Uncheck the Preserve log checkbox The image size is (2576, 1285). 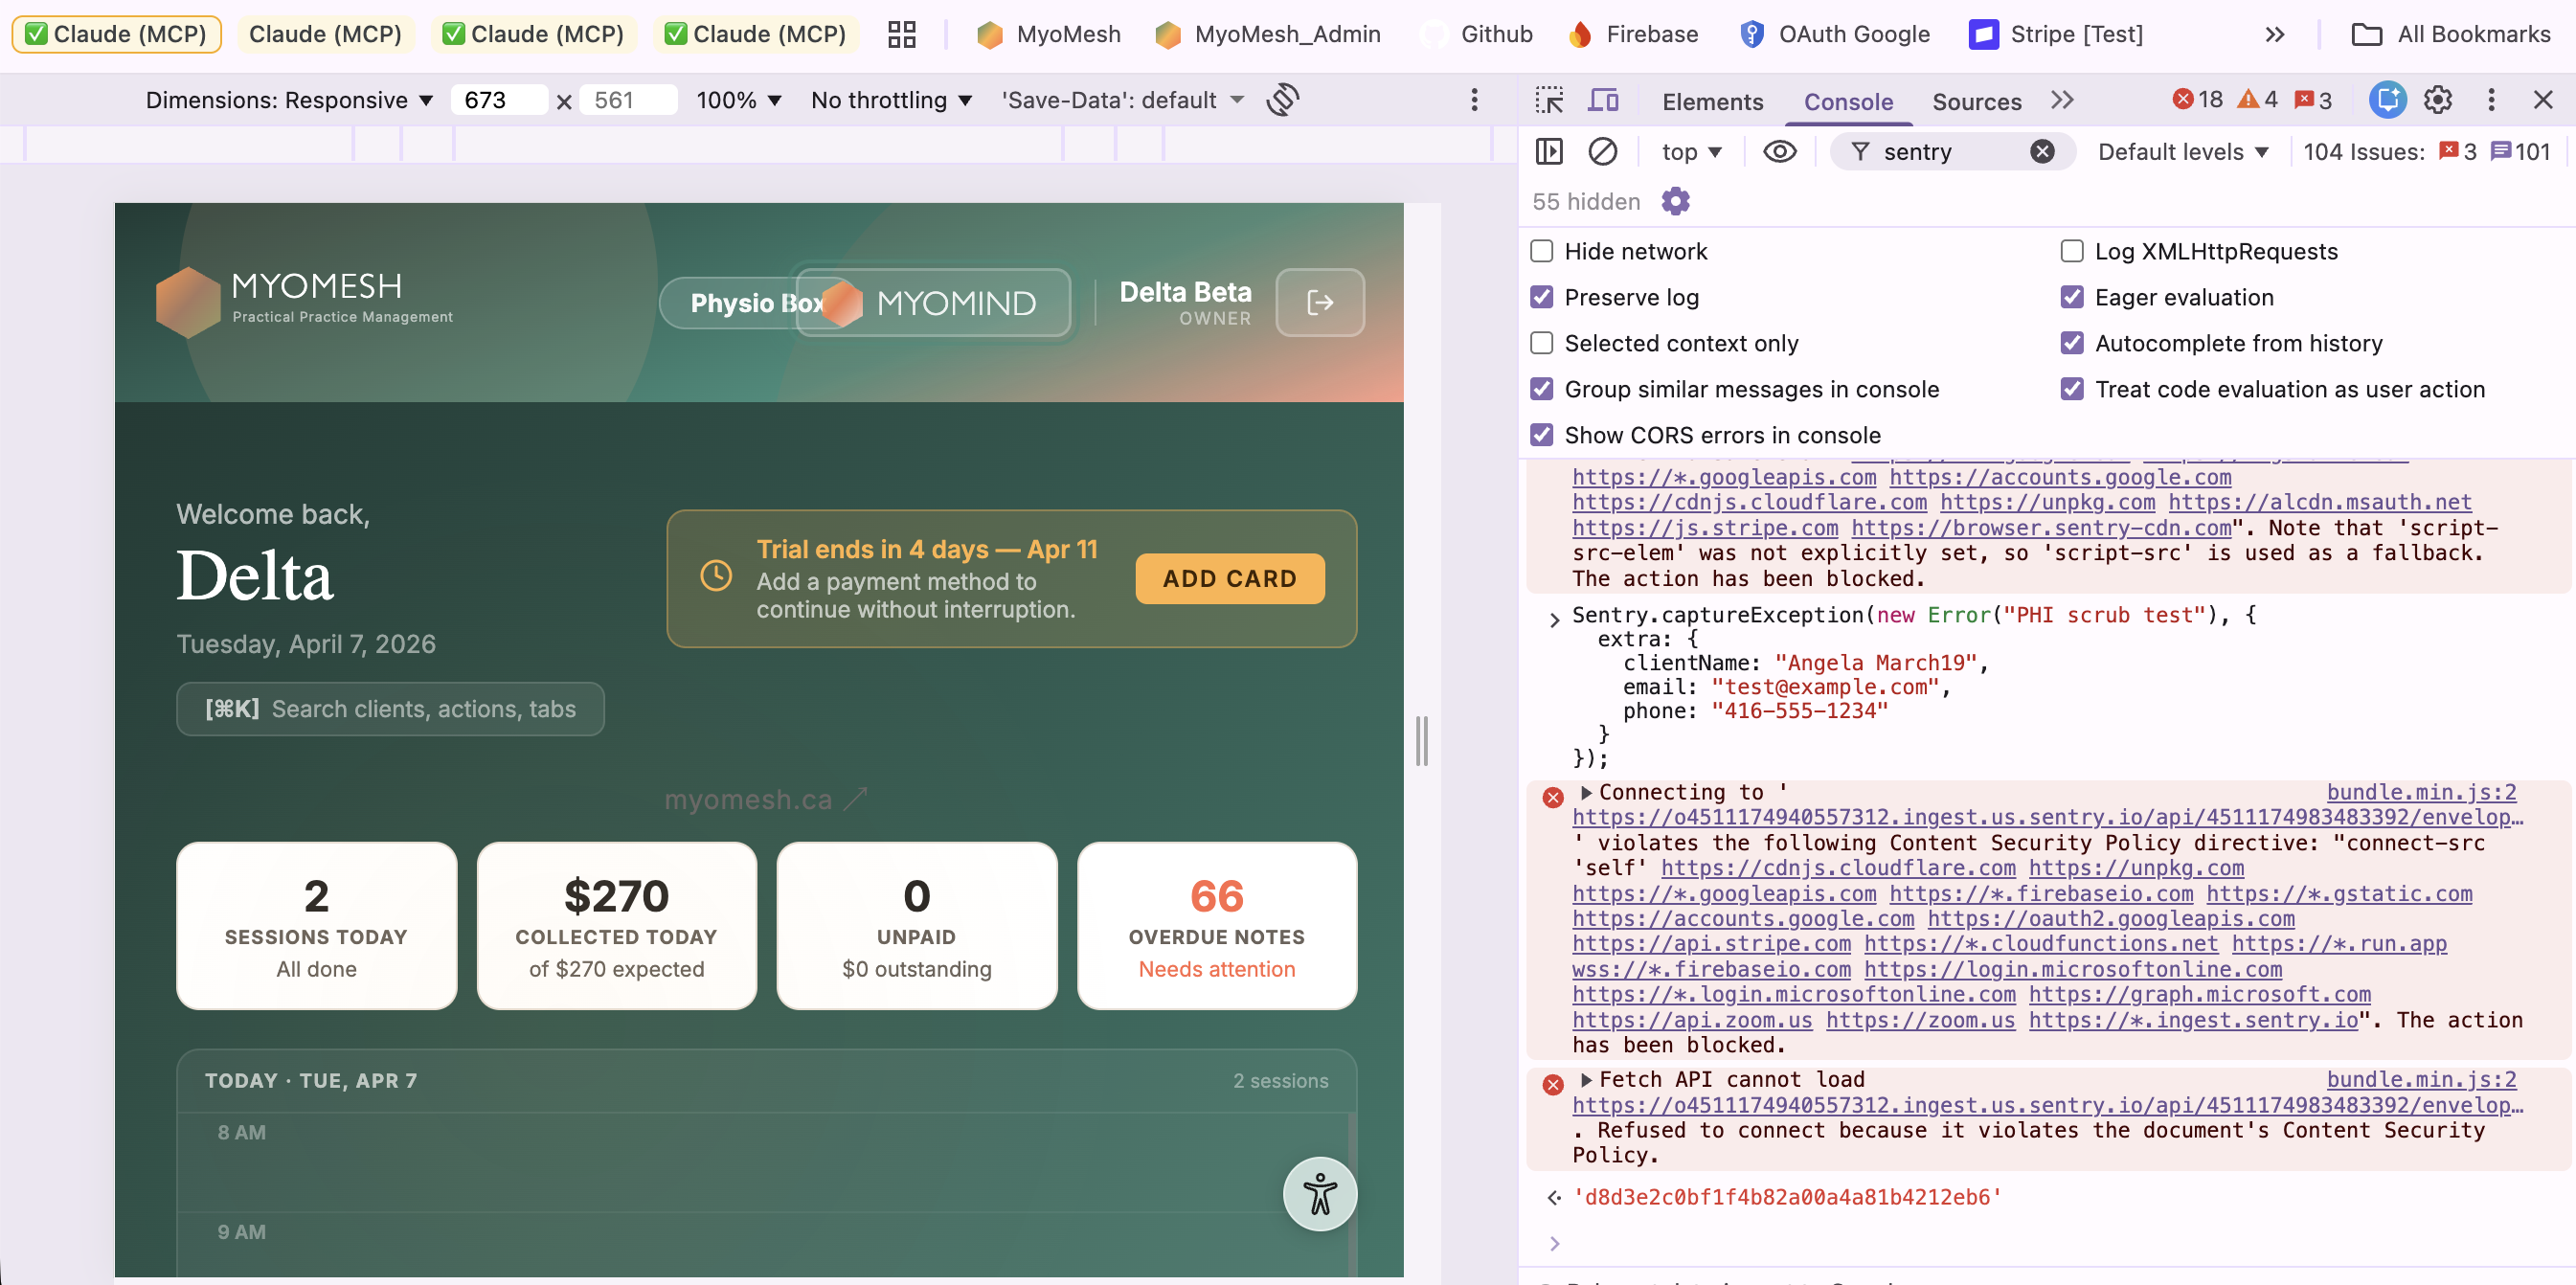1542,297
